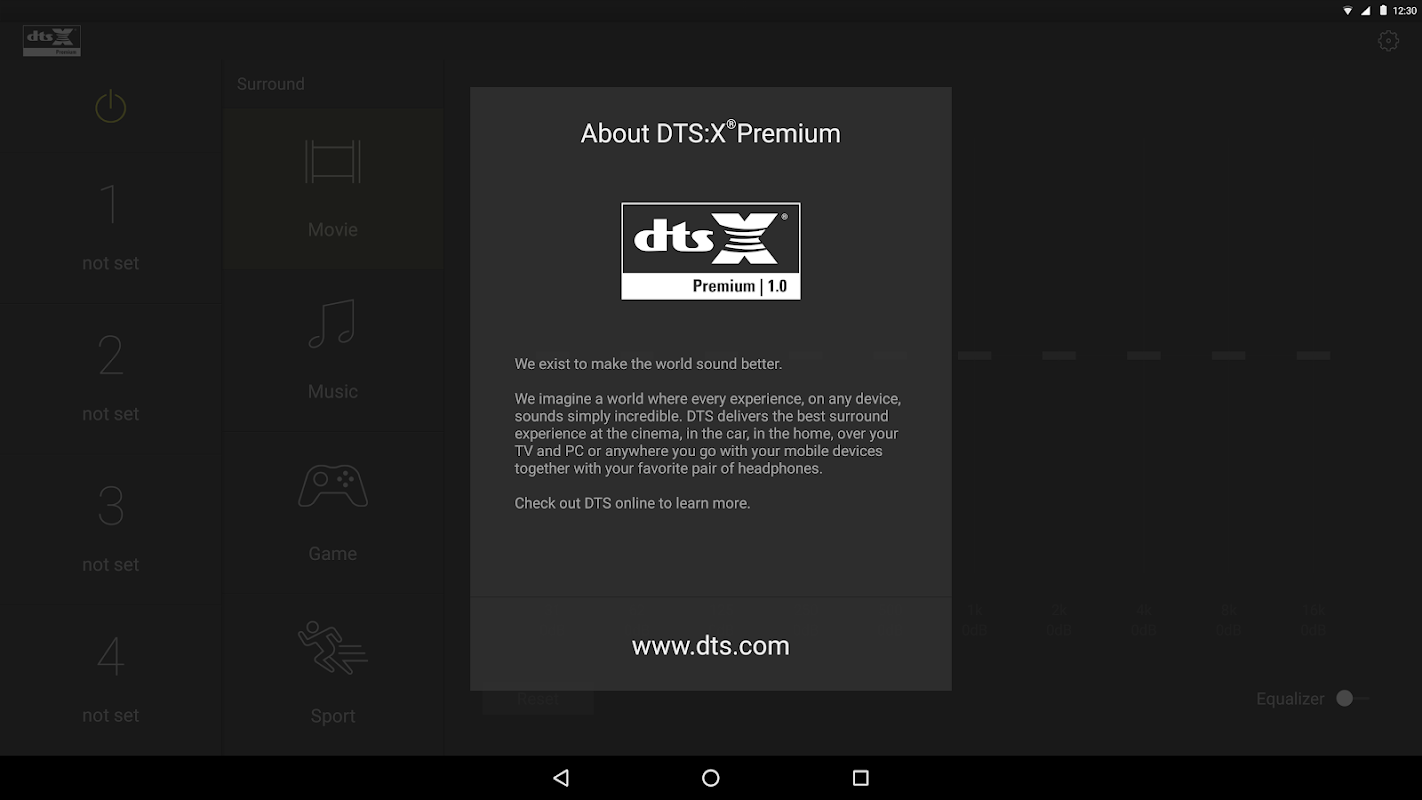1422x800 pixels.
Task: Select the Sport runner icon
Action: pos(333,648)
